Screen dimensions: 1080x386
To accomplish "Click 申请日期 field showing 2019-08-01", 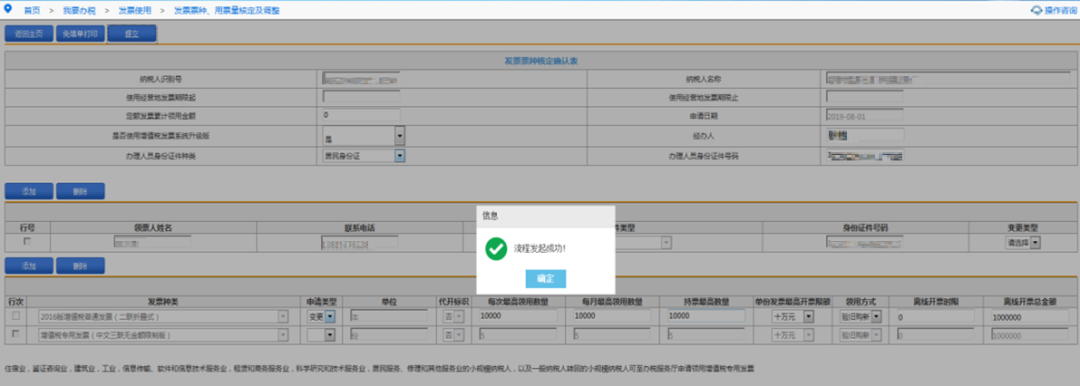I will click(864, 116).
